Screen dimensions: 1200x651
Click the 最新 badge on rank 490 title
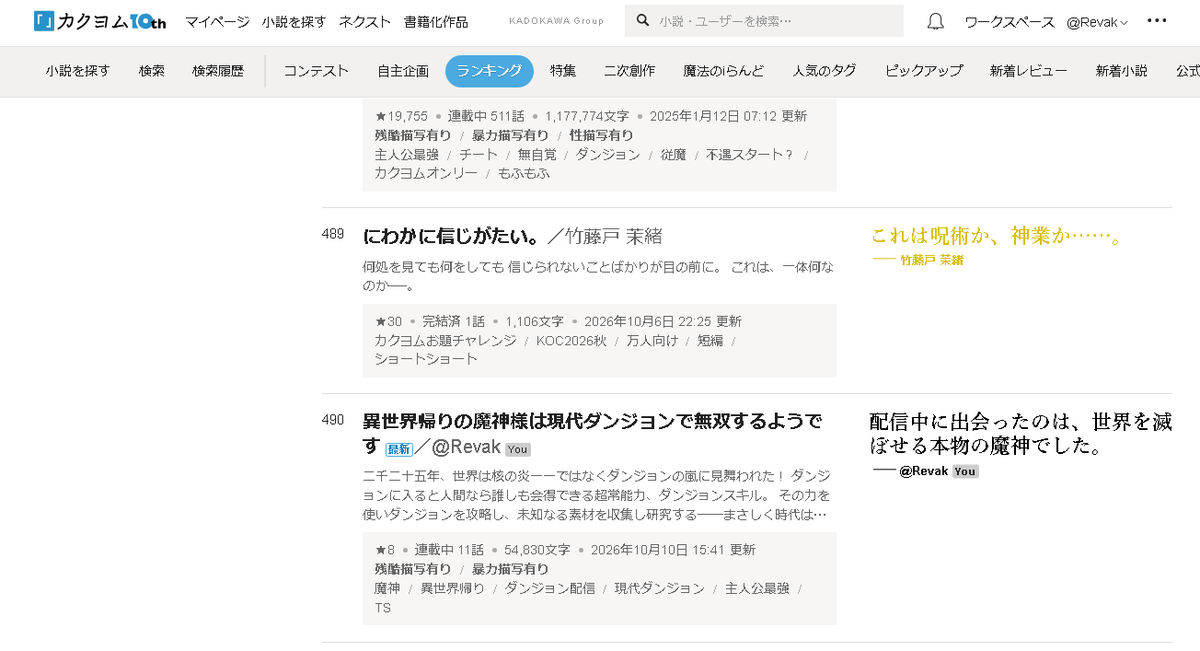coord(399,448)
